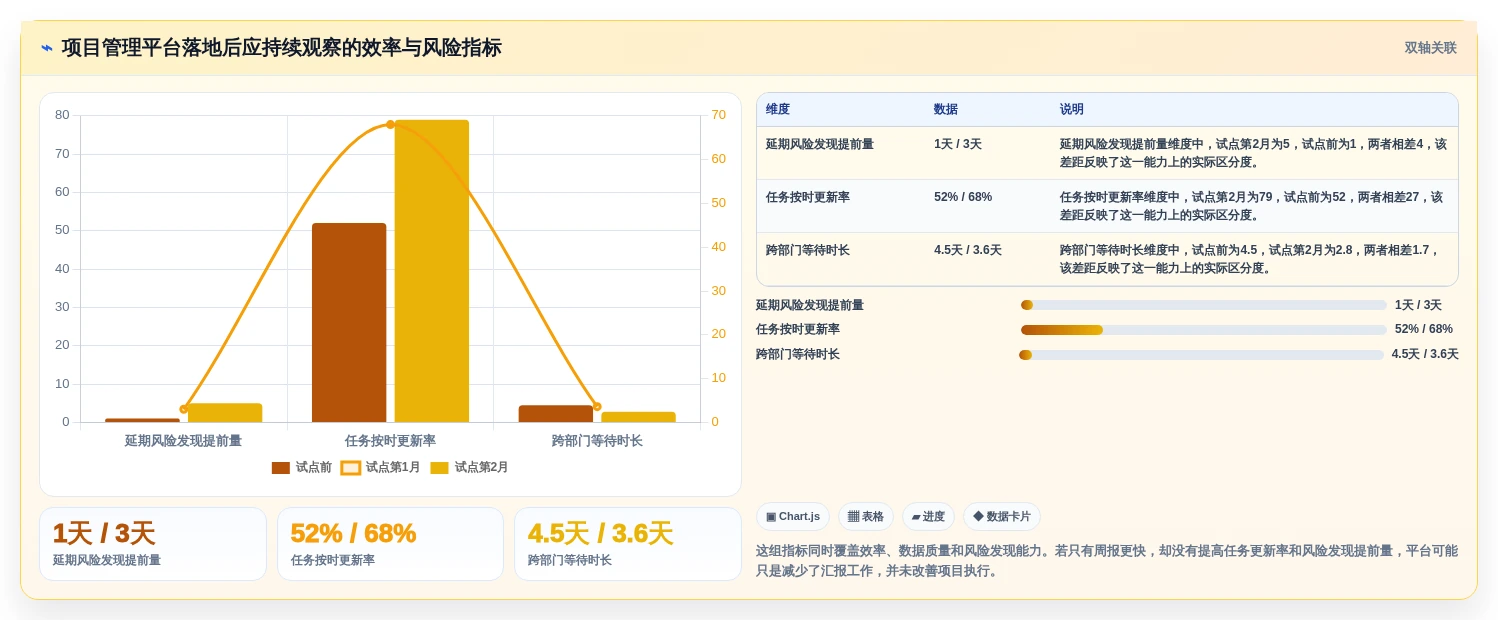Click the 跨部门等待时长 axis label
The height and width of the screenshot is (620, 1498).
(597, 440)
